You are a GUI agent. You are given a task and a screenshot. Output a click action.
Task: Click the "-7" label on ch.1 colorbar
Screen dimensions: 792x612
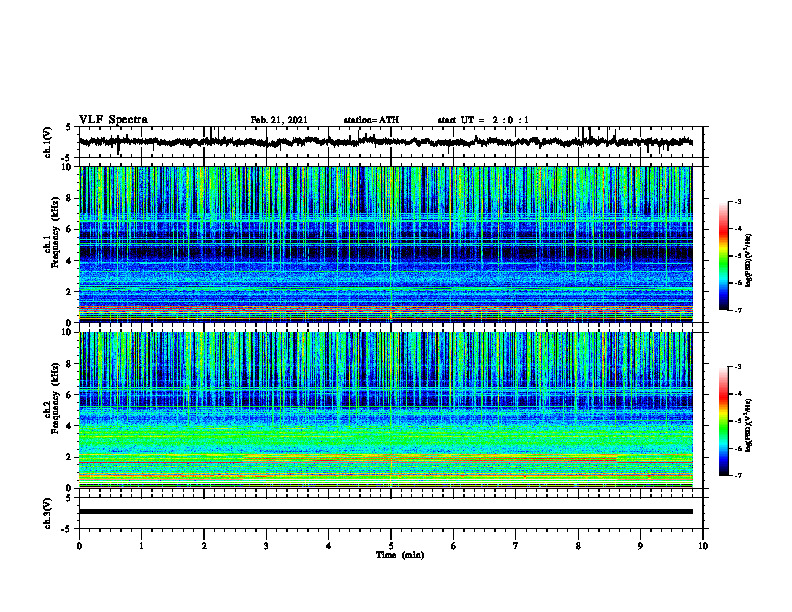point(738,310)
